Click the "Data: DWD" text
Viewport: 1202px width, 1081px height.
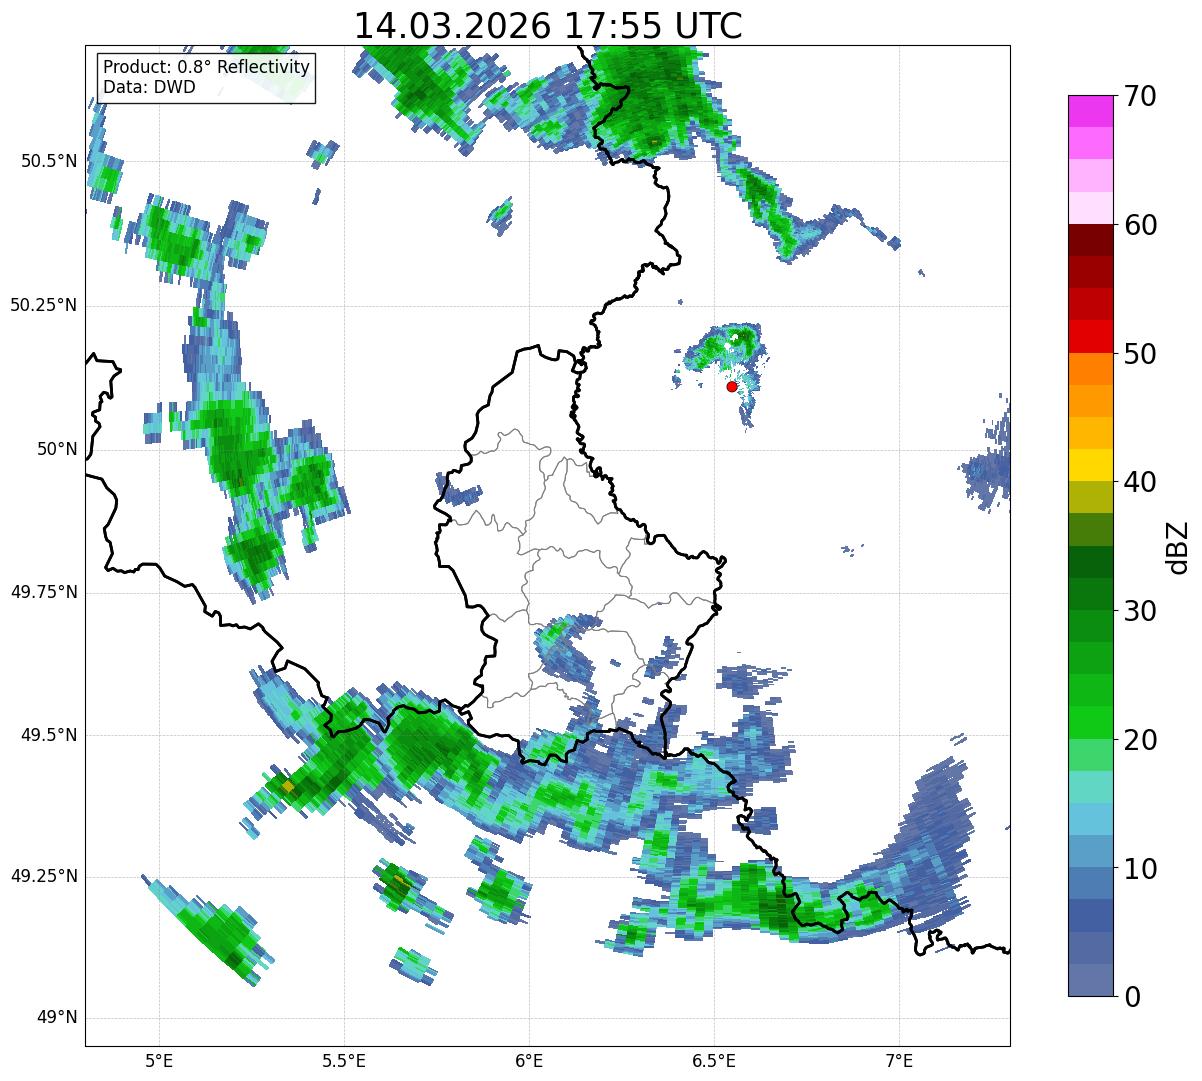(x=149, y=87)
